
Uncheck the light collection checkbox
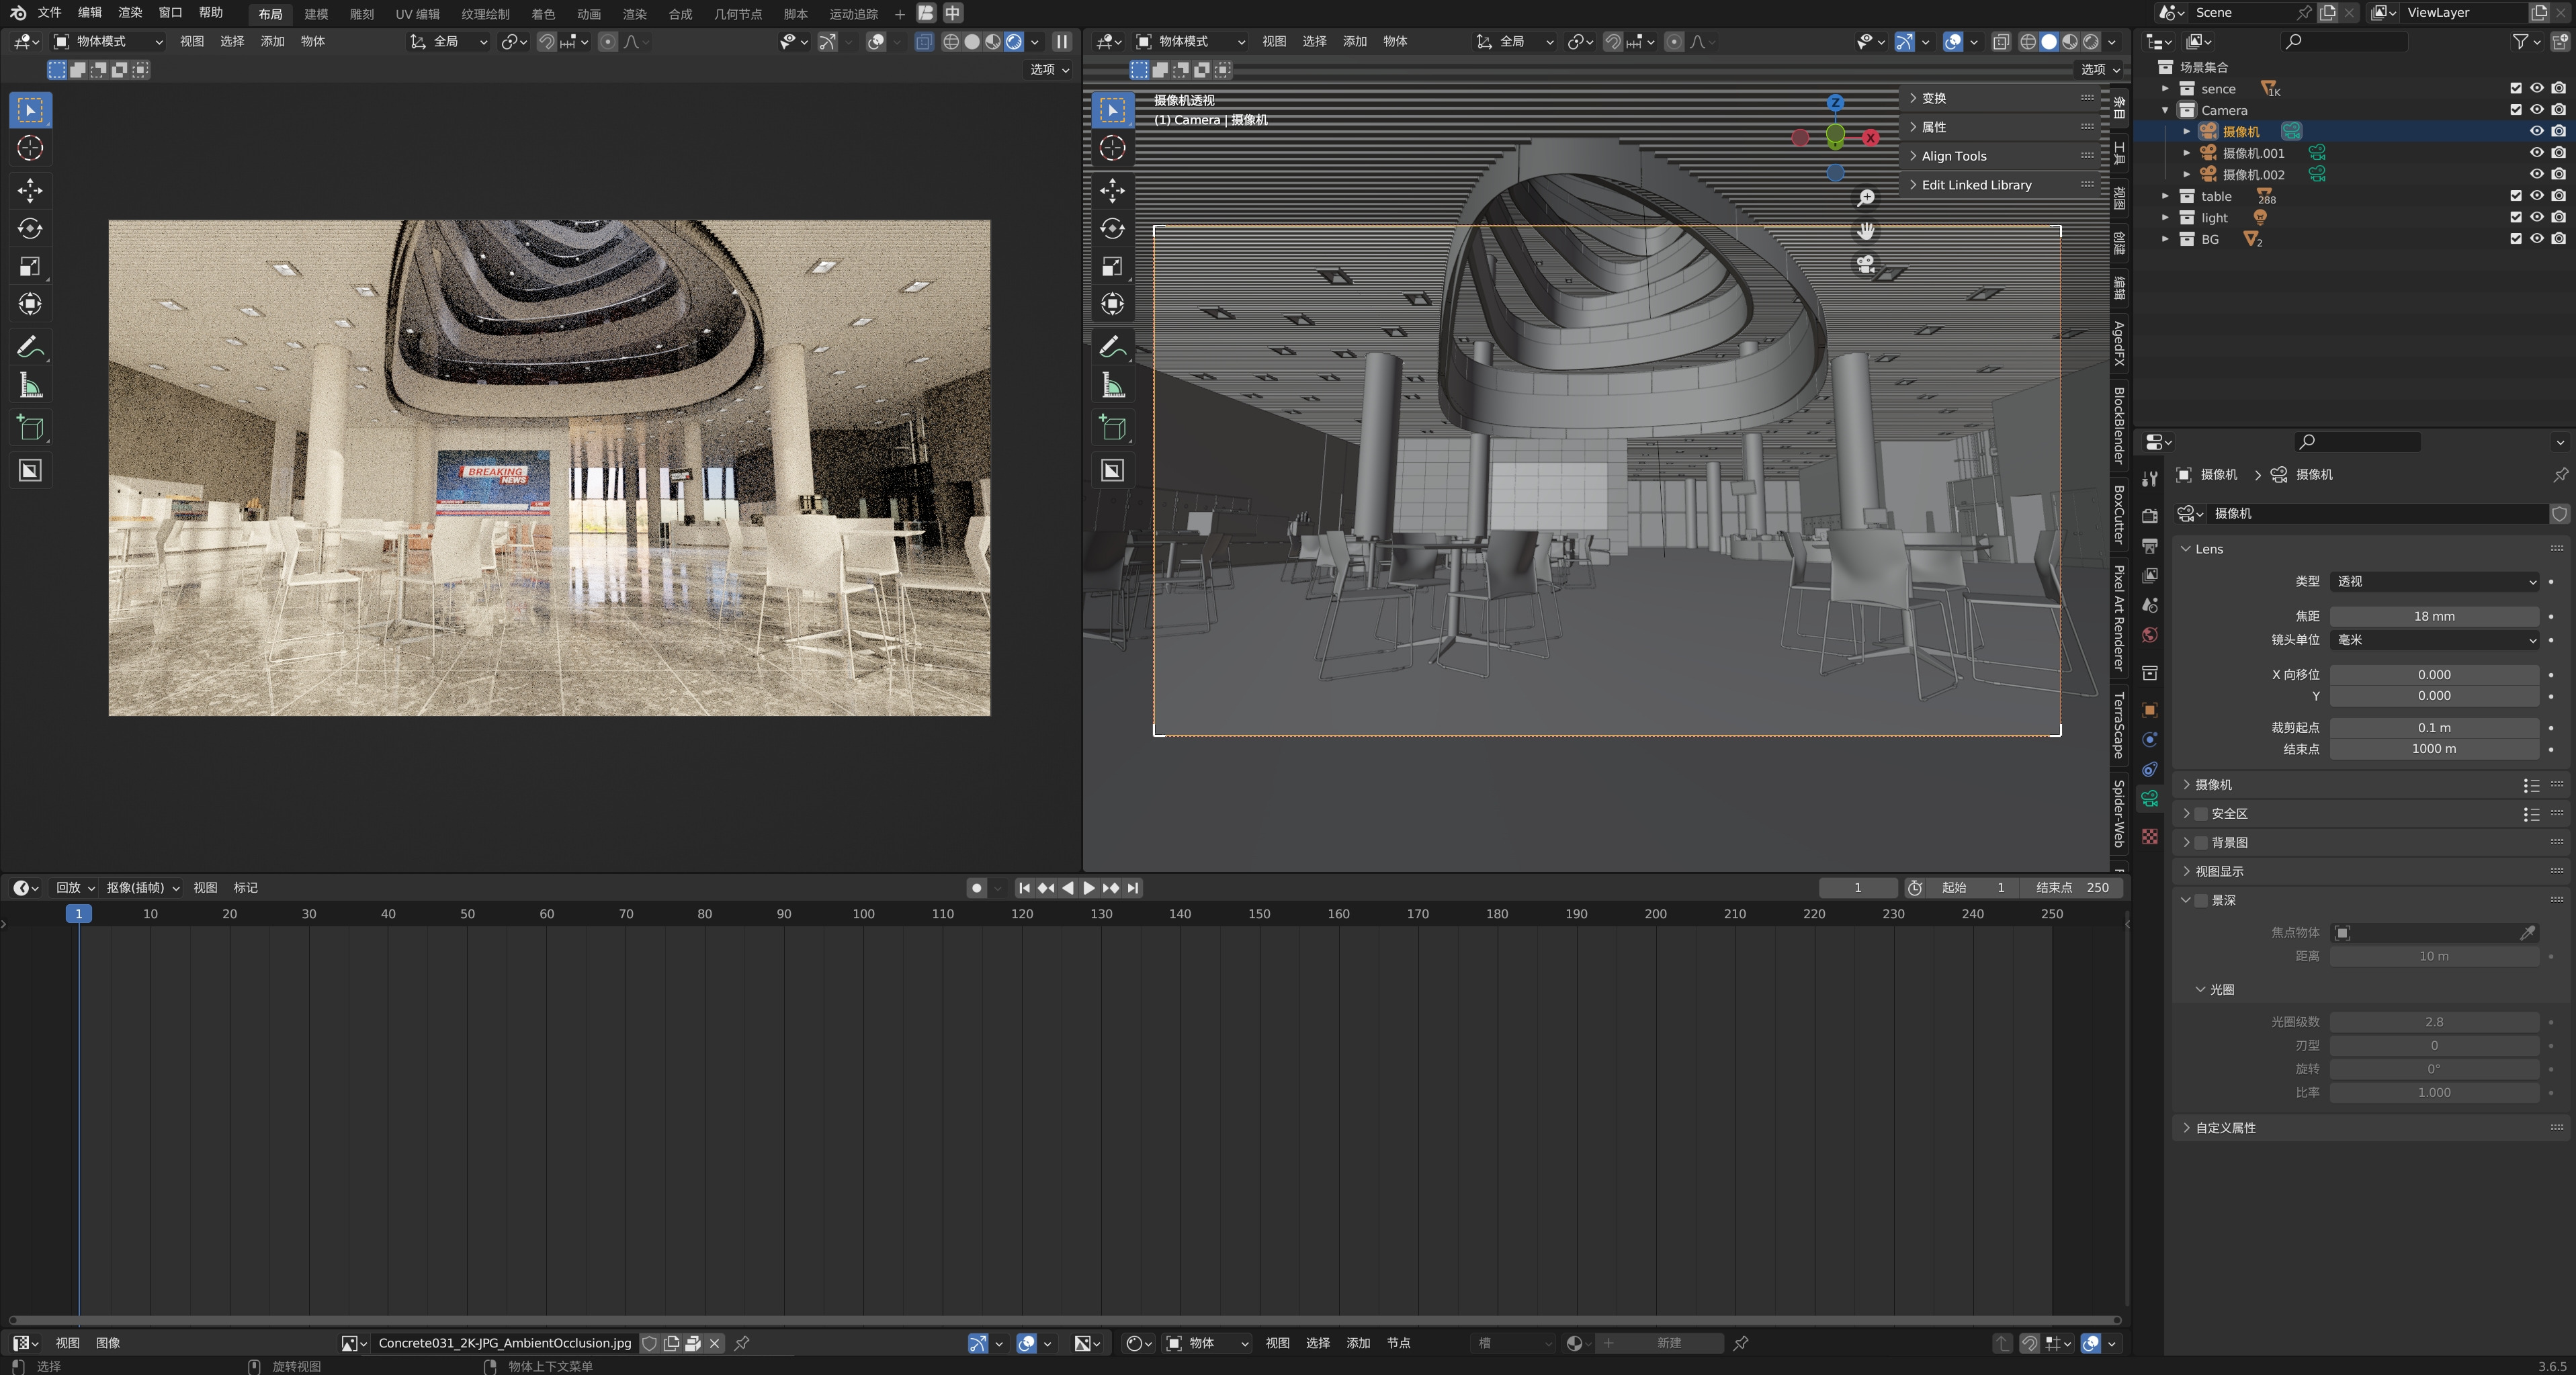click(x=2515, y=217)
